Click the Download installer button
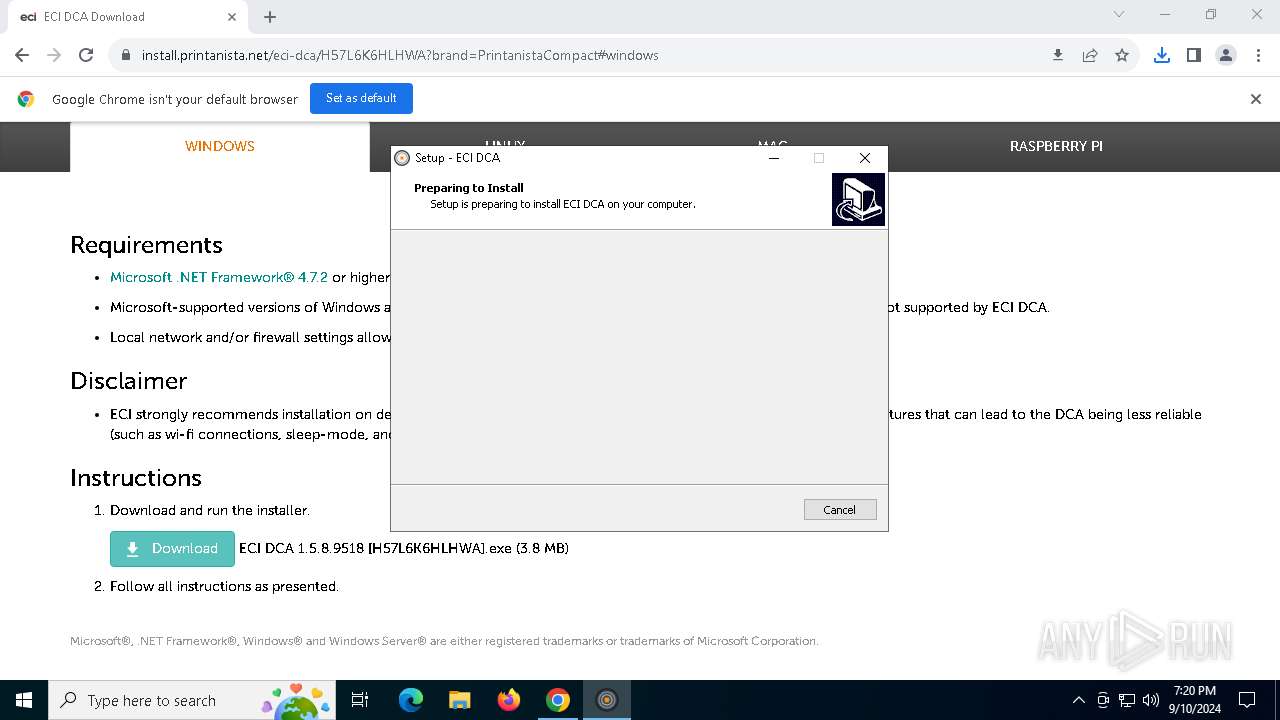1280x720 pixels. point(172,549)
